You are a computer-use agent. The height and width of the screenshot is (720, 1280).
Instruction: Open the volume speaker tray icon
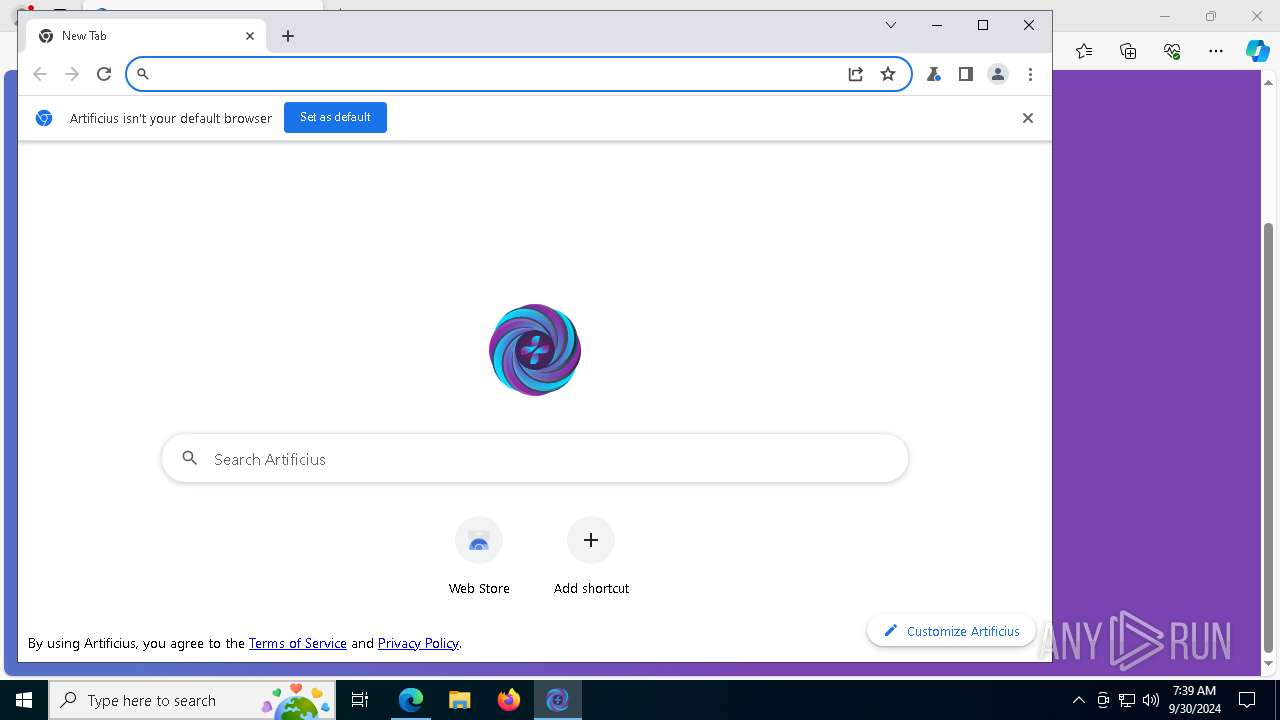[1151, 700]
